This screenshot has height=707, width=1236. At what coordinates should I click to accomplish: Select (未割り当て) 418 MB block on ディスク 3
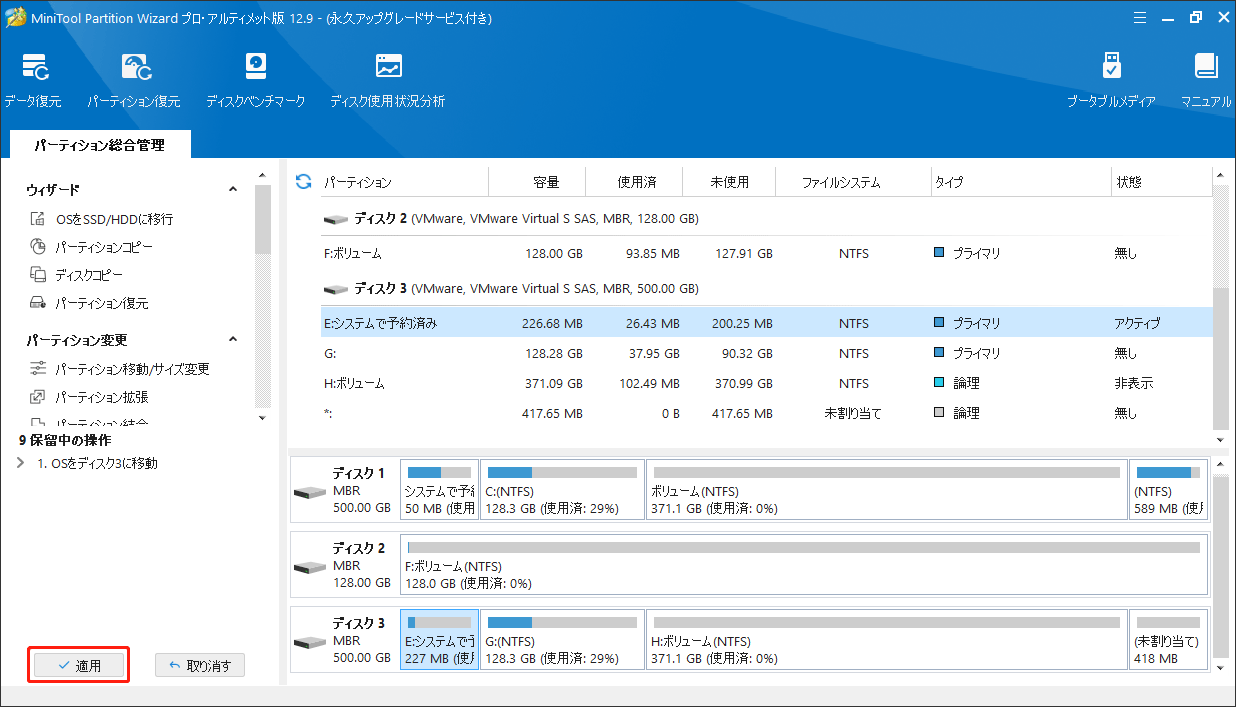(x=1168, y=640)
